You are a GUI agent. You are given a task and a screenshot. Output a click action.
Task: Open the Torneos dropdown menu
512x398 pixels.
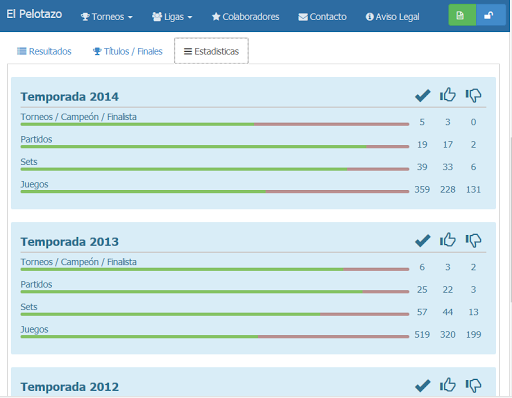point(107,17)
